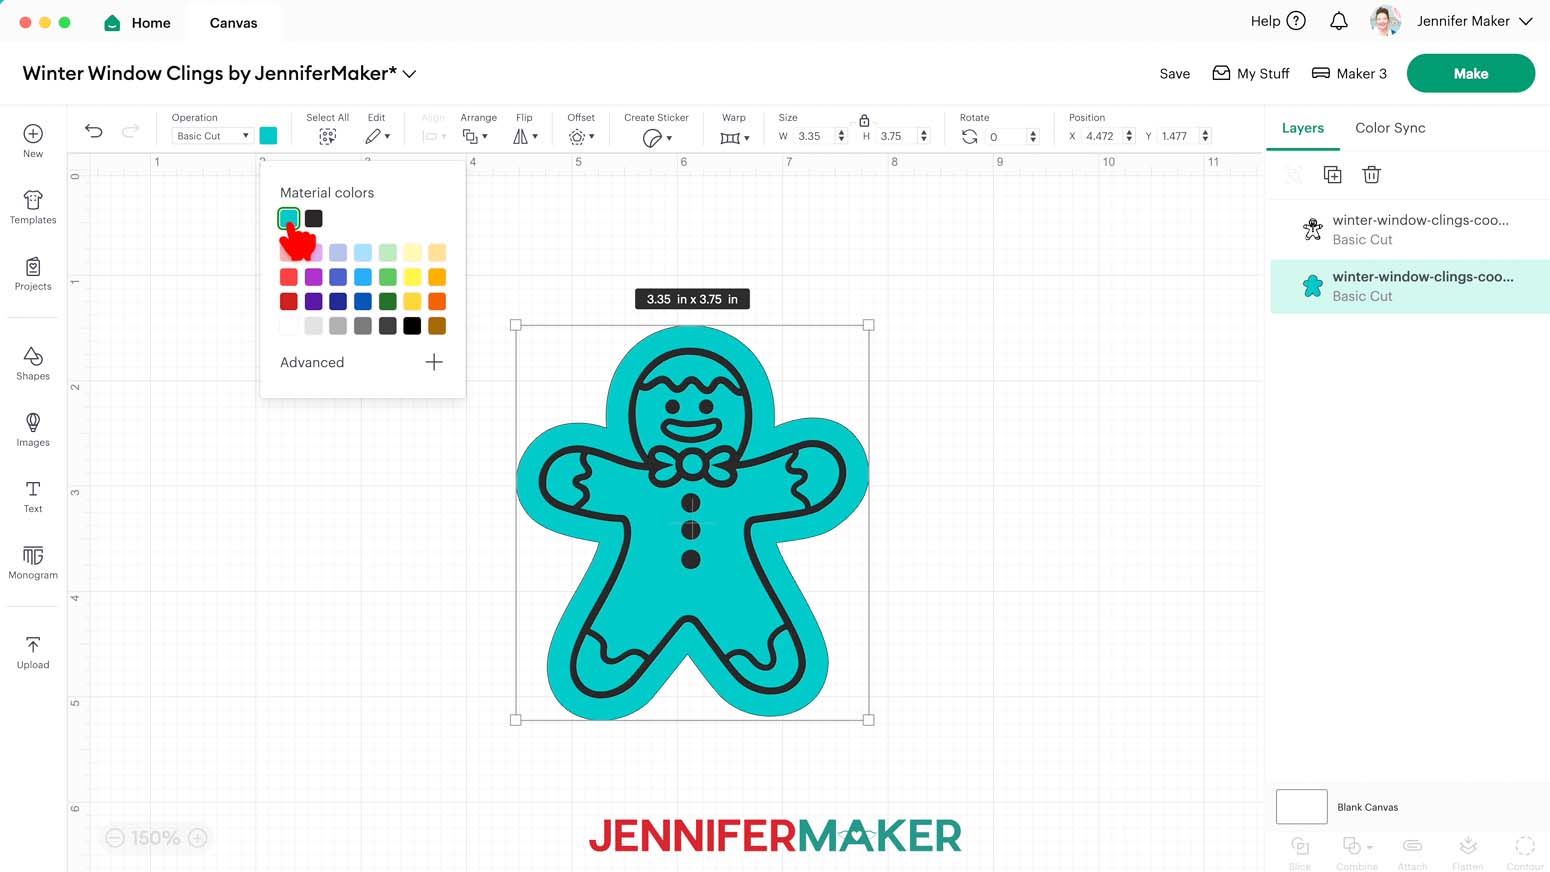
Task: Expand the project title dropdown chevron
Action: pyautogui.click(x=410, y=74)
